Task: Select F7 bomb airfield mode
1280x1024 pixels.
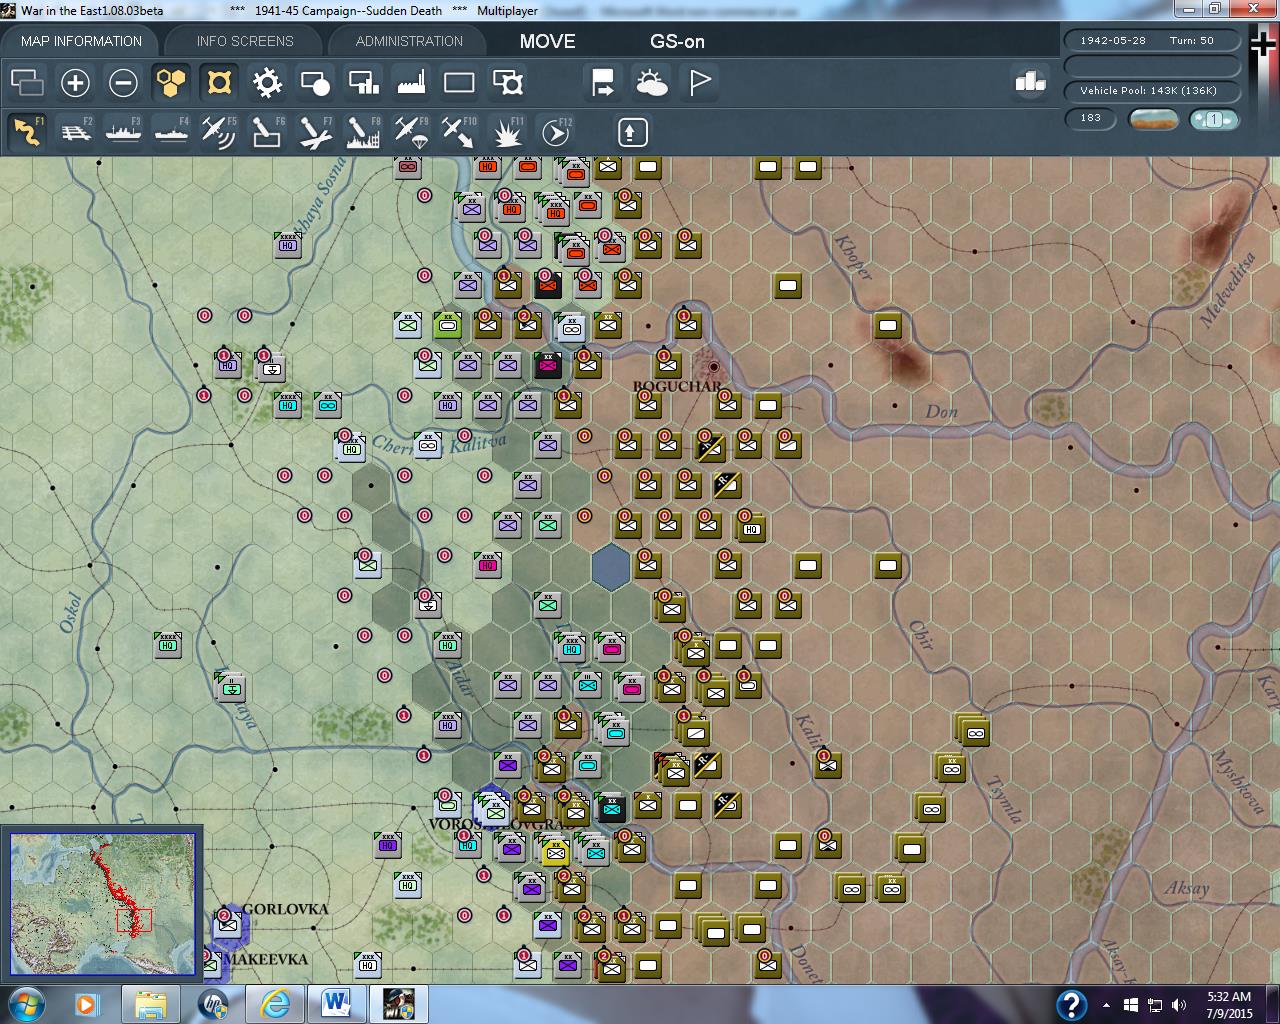Action: 315,131
